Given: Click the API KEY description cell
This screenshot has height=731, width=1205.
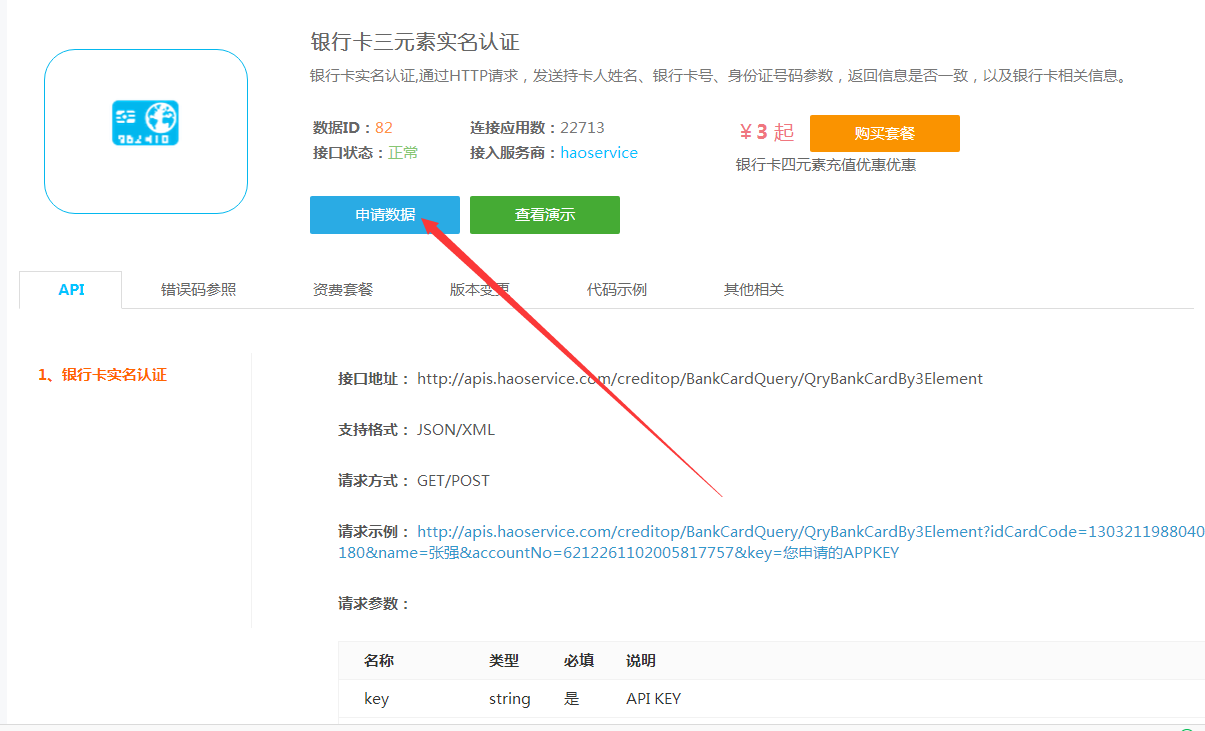Looking at the screenshot, I should coord(654,699).
